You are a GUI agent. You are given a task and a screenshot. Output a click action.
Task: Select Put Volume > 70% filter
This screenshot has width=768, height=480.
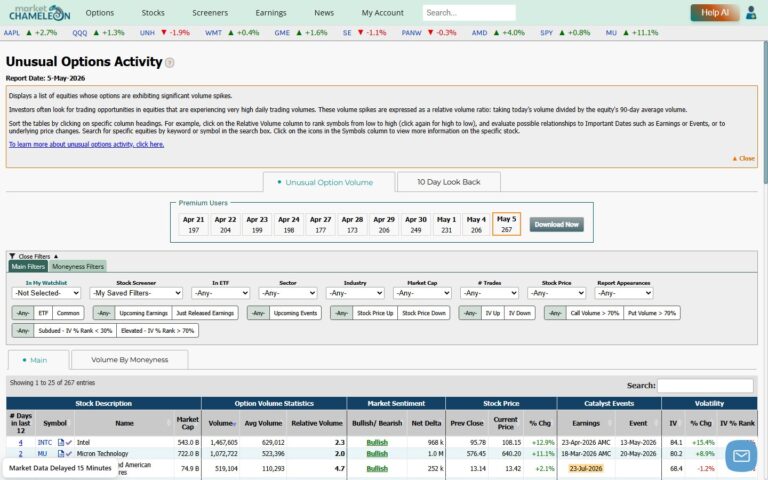click(x=651, y=313)
